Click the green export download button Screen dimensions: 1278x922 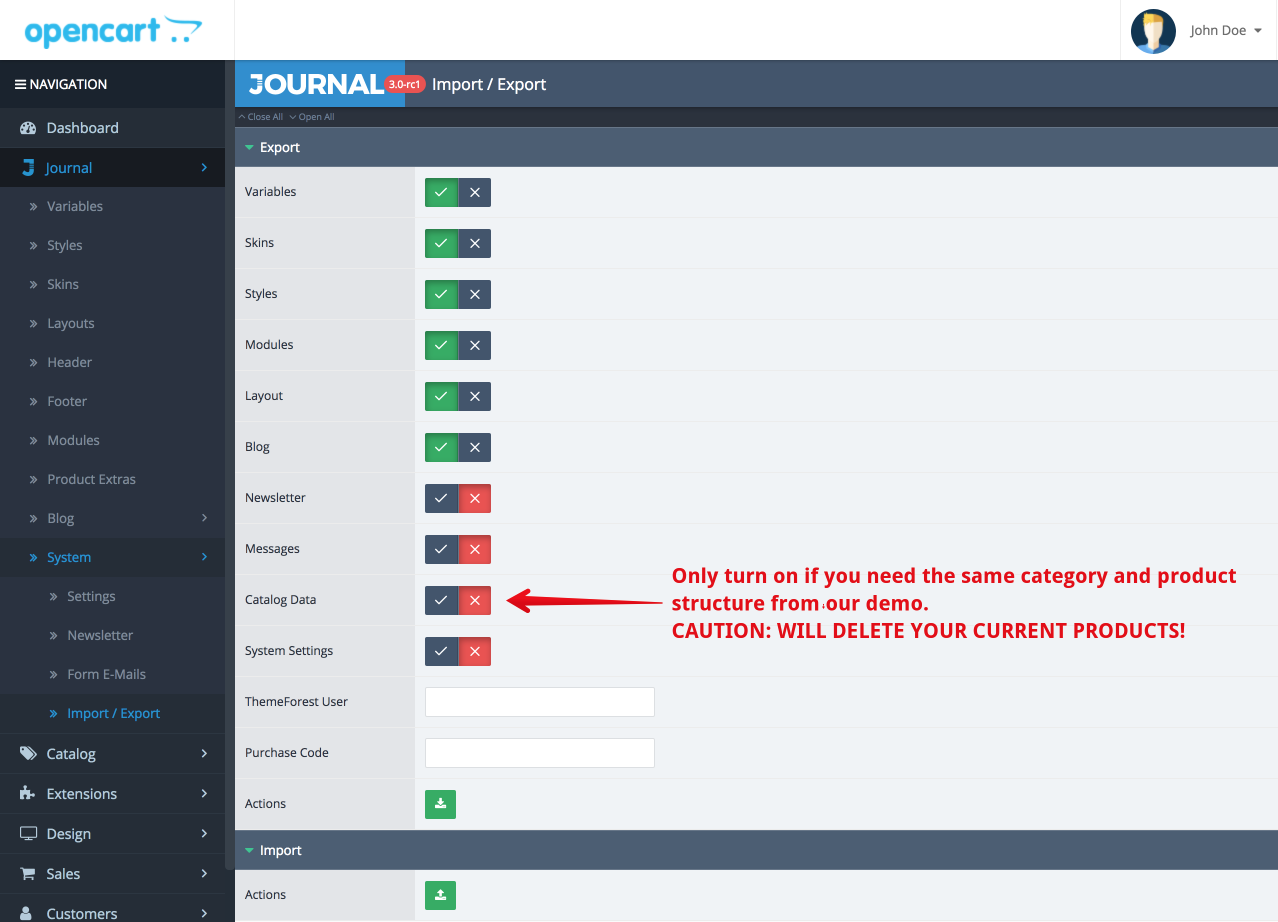tap(440, 804)
